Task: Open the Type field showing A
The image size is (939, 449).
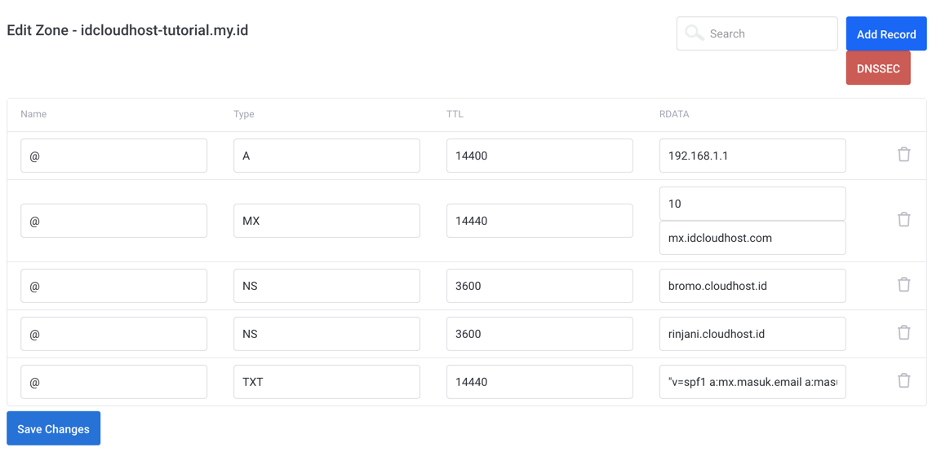Action: click(326, 156)
